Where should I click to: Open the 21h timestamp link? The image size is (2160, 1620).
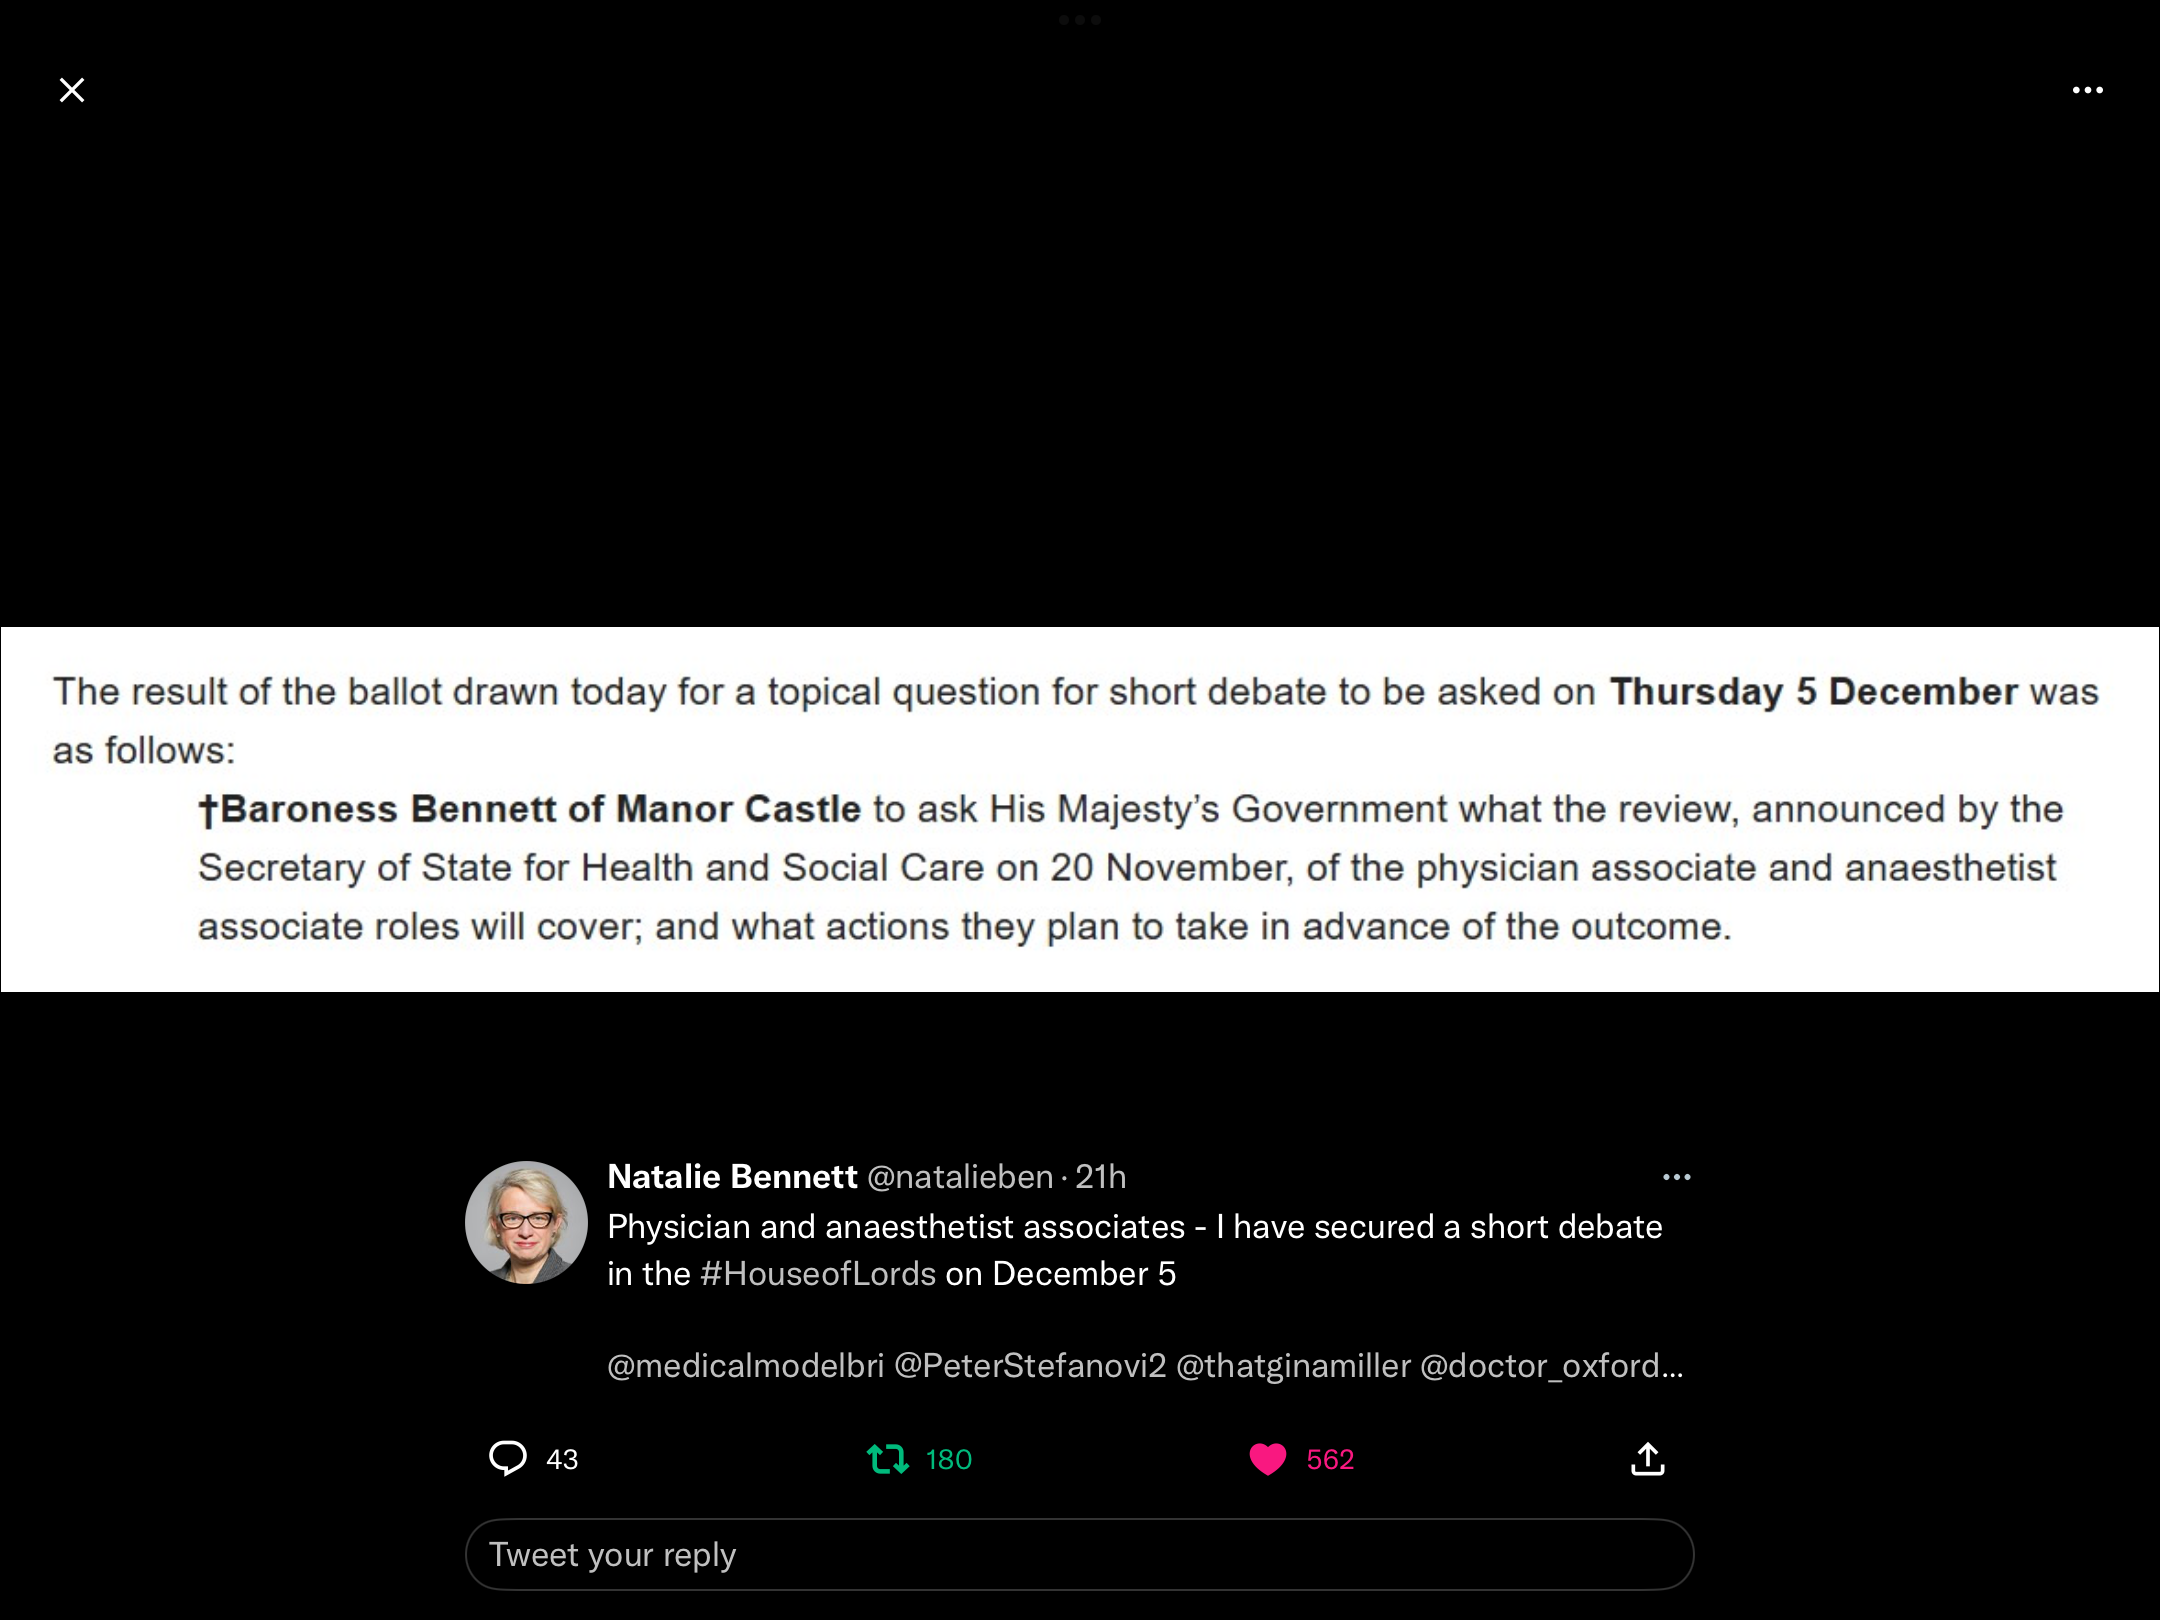point(1101,1177)
